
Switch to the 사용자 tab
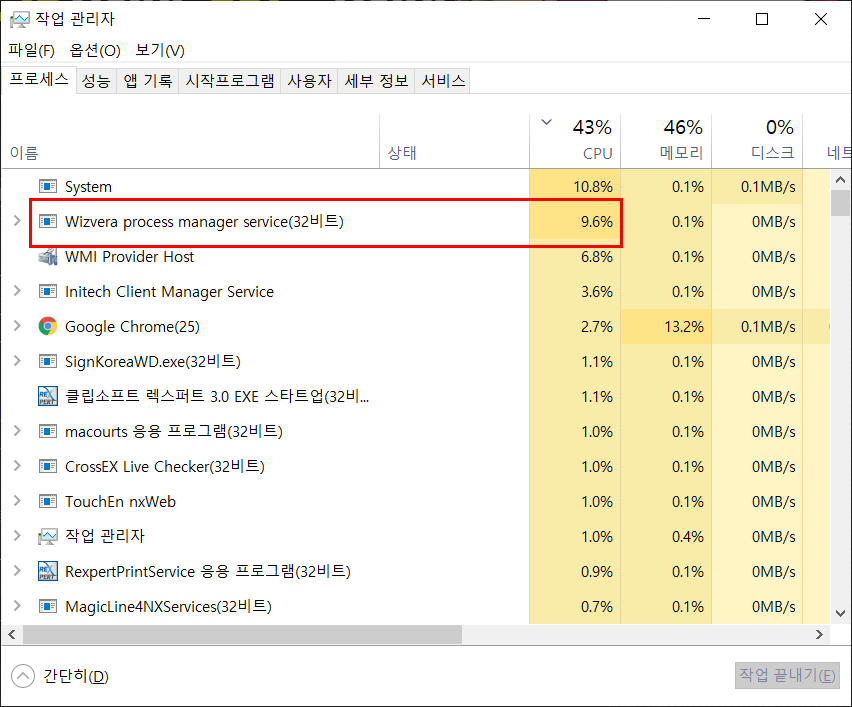pyautogui.click(x=309, y=81)
